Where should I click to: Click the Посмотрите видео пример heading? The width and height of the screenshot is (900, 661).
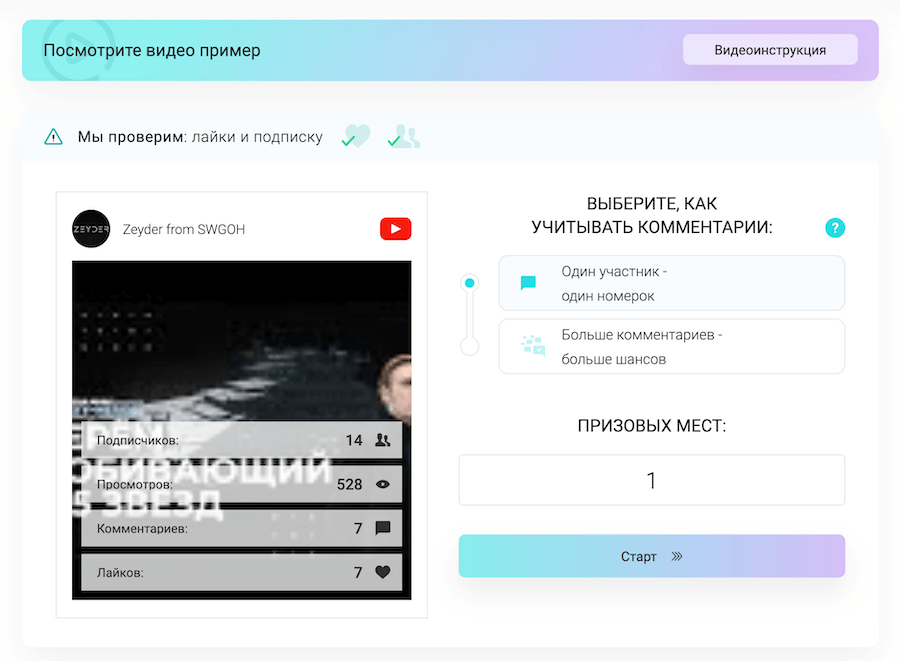(152, 50)
